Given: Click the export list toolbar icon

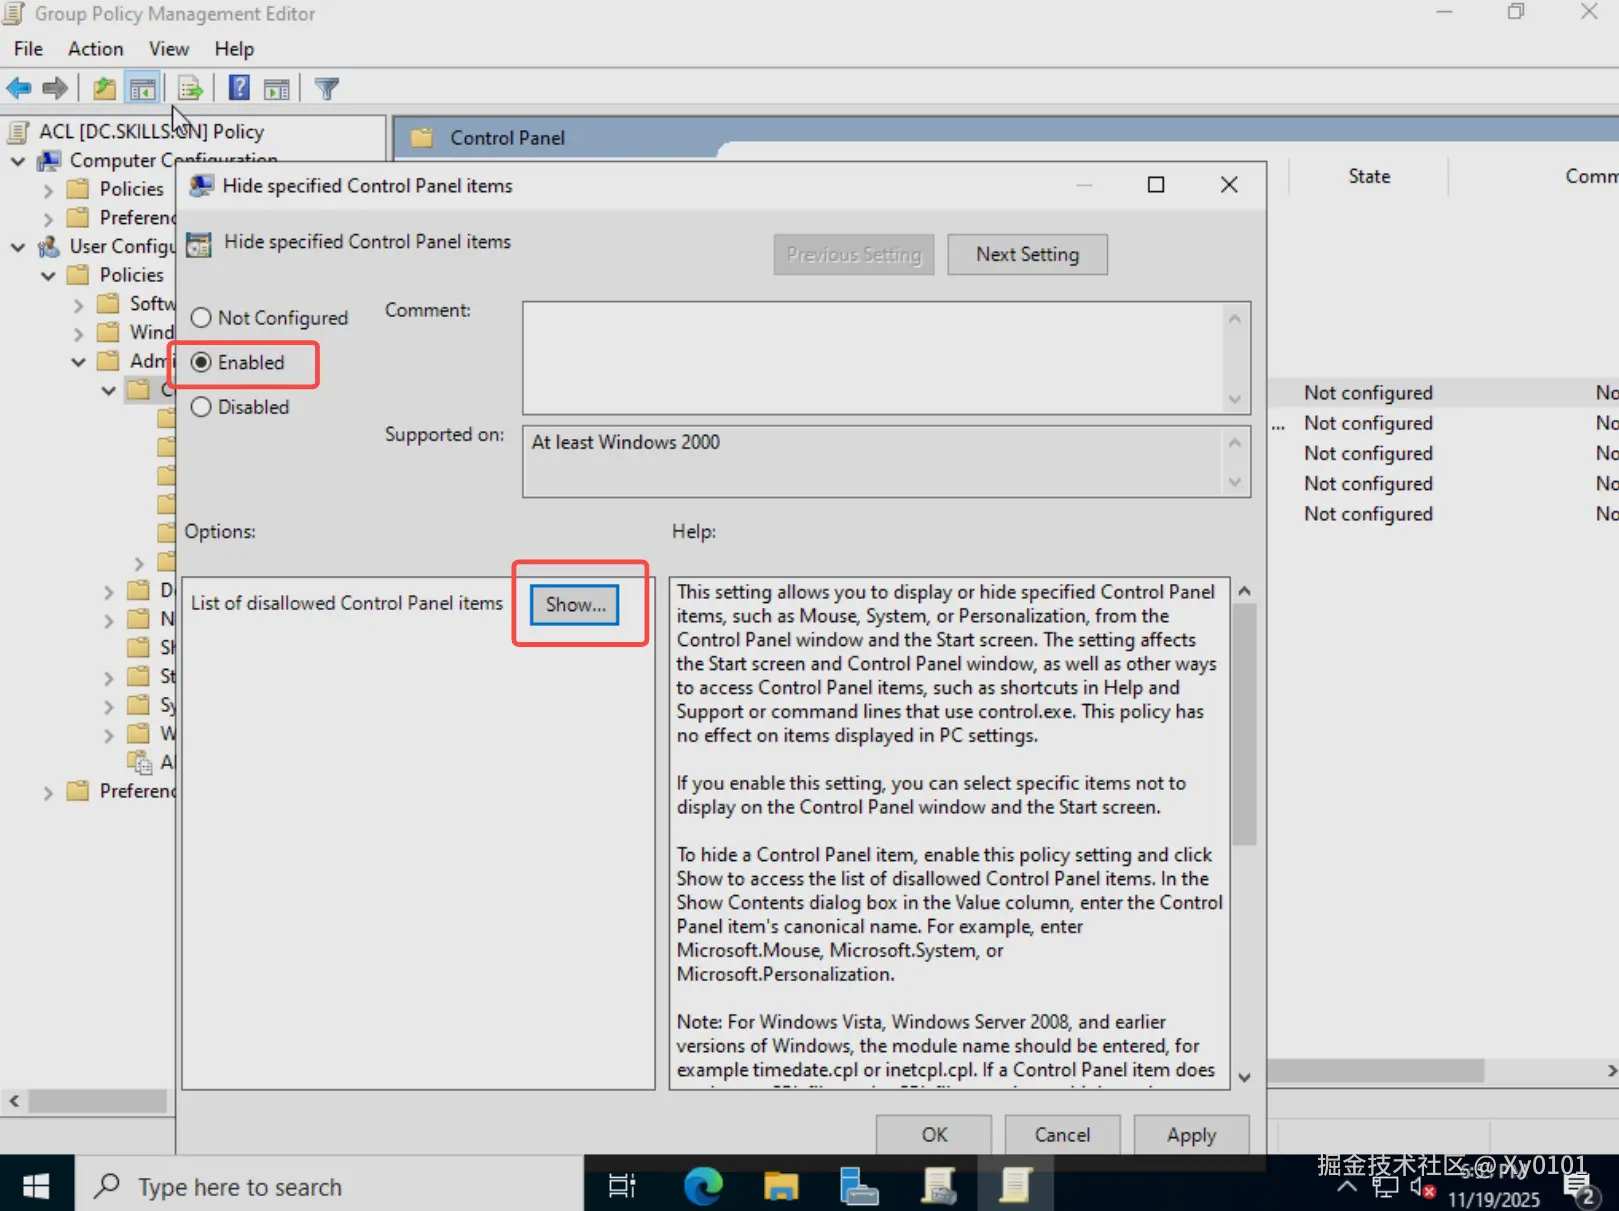Looking at the screenshot, I should tap(190, 88).
